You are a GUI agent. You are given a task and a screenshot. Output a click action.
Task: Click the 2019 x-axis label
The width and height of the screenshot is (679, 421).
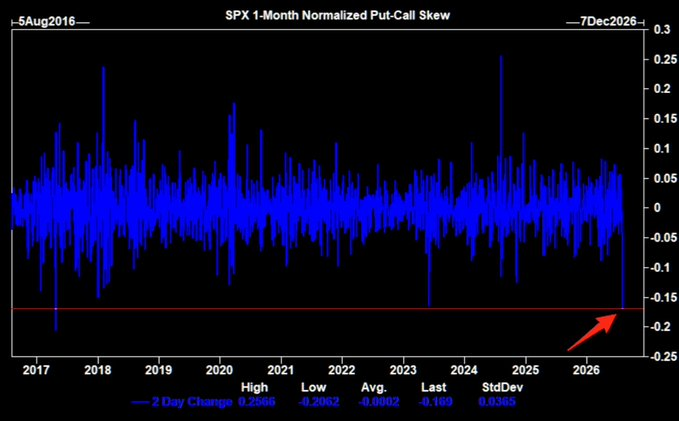pyautogui.click(x=158, y=370)
